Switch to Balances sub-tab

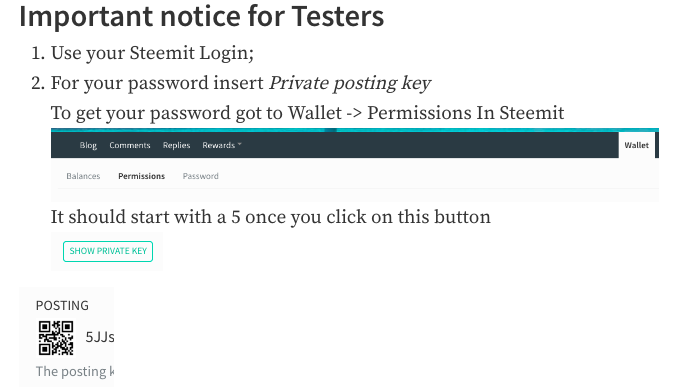pyautogui.click(x=83, y=176)
